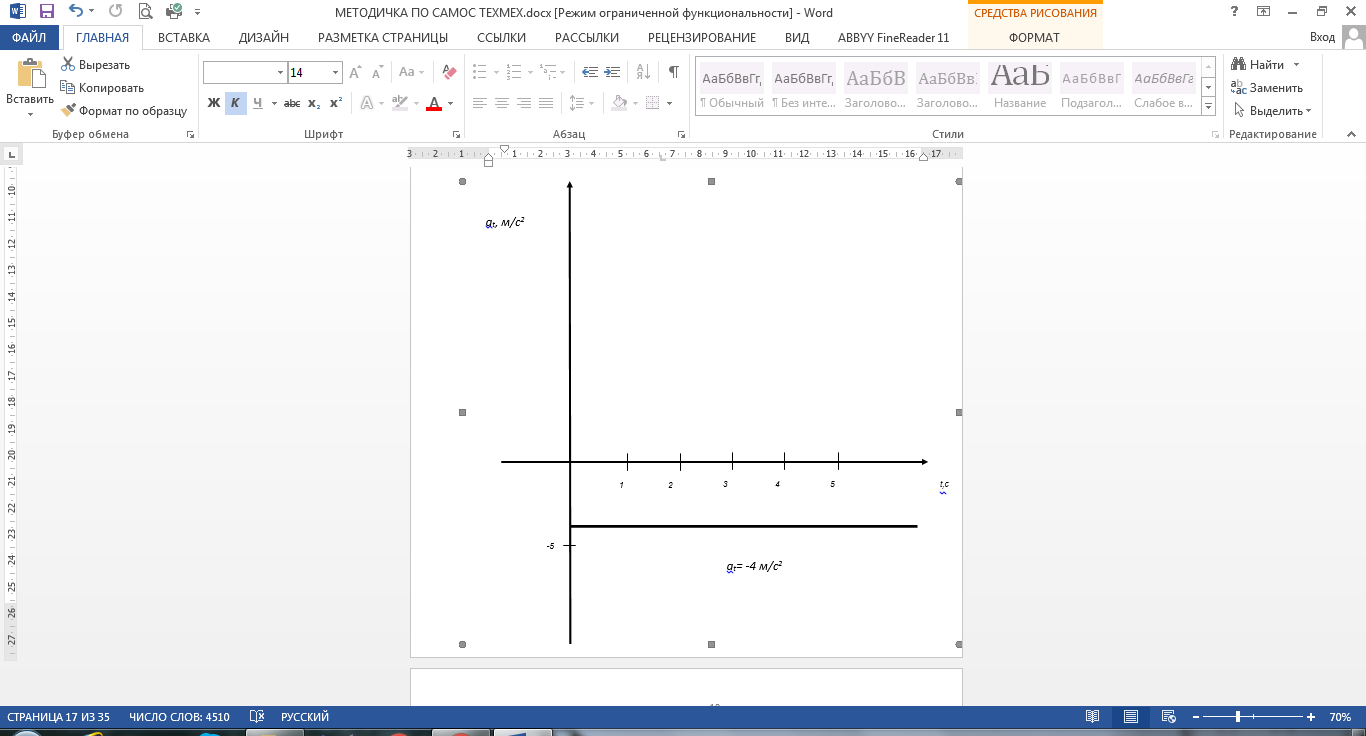The height and width of the screenshot is (736, 1366).
Task: Apply superscript x² formatting
Action: (336, 103)
